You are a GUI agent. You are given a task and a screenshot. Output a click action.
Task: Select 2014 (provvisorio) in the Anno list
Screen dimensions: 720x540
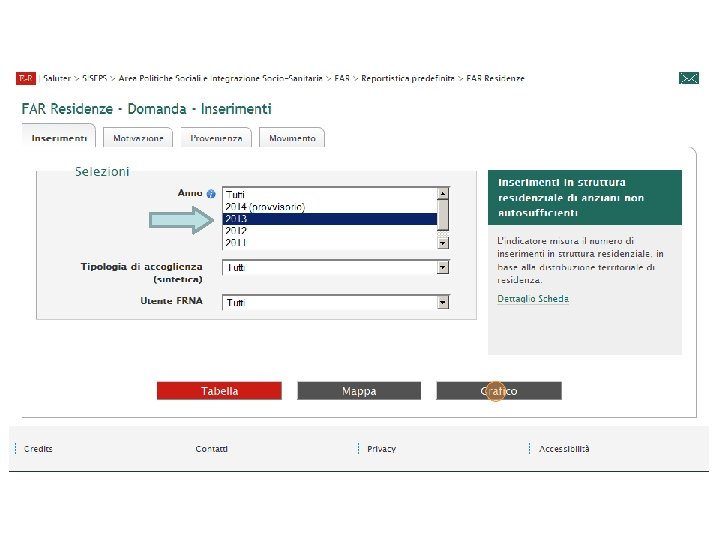330,207
